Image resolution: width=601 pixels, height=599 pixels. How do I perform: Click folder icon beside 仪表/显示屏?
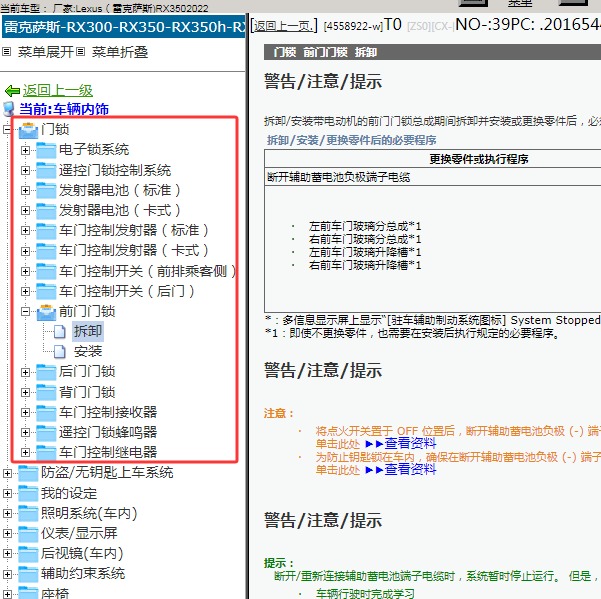pyautogui.click(x=28, y=533)
